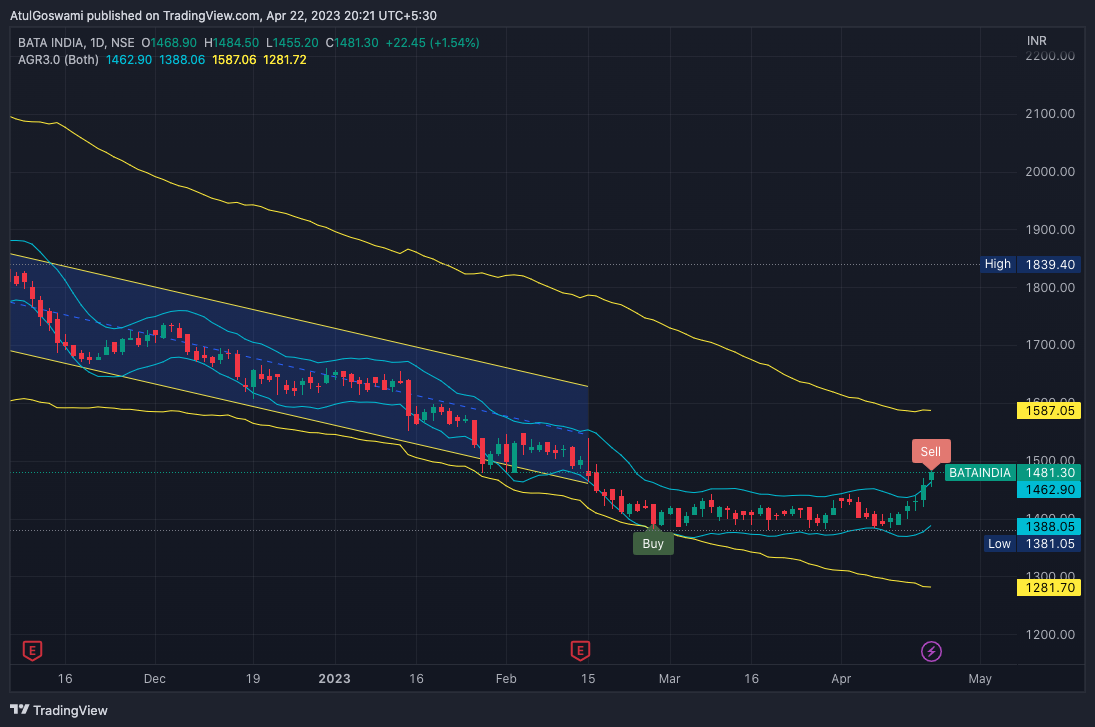
Task: Click the INR currency label
Action: tap(1036, 41)
